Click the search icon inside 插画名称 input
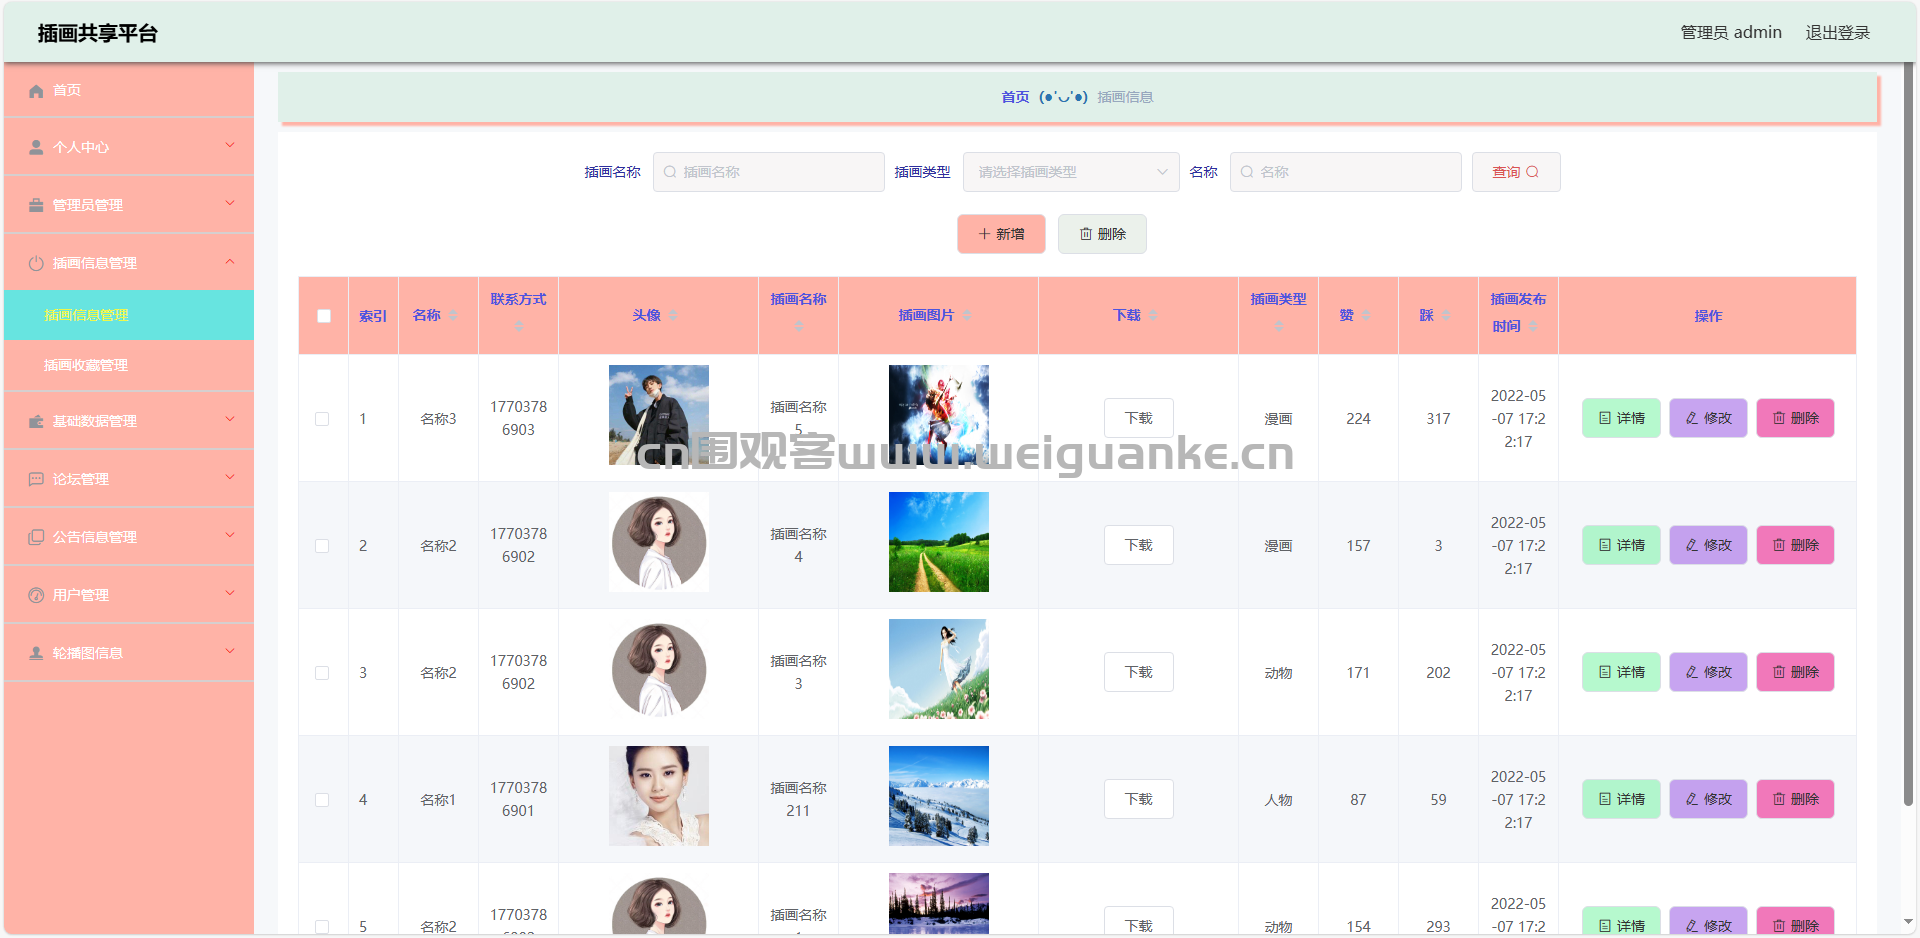 [670, 172]
